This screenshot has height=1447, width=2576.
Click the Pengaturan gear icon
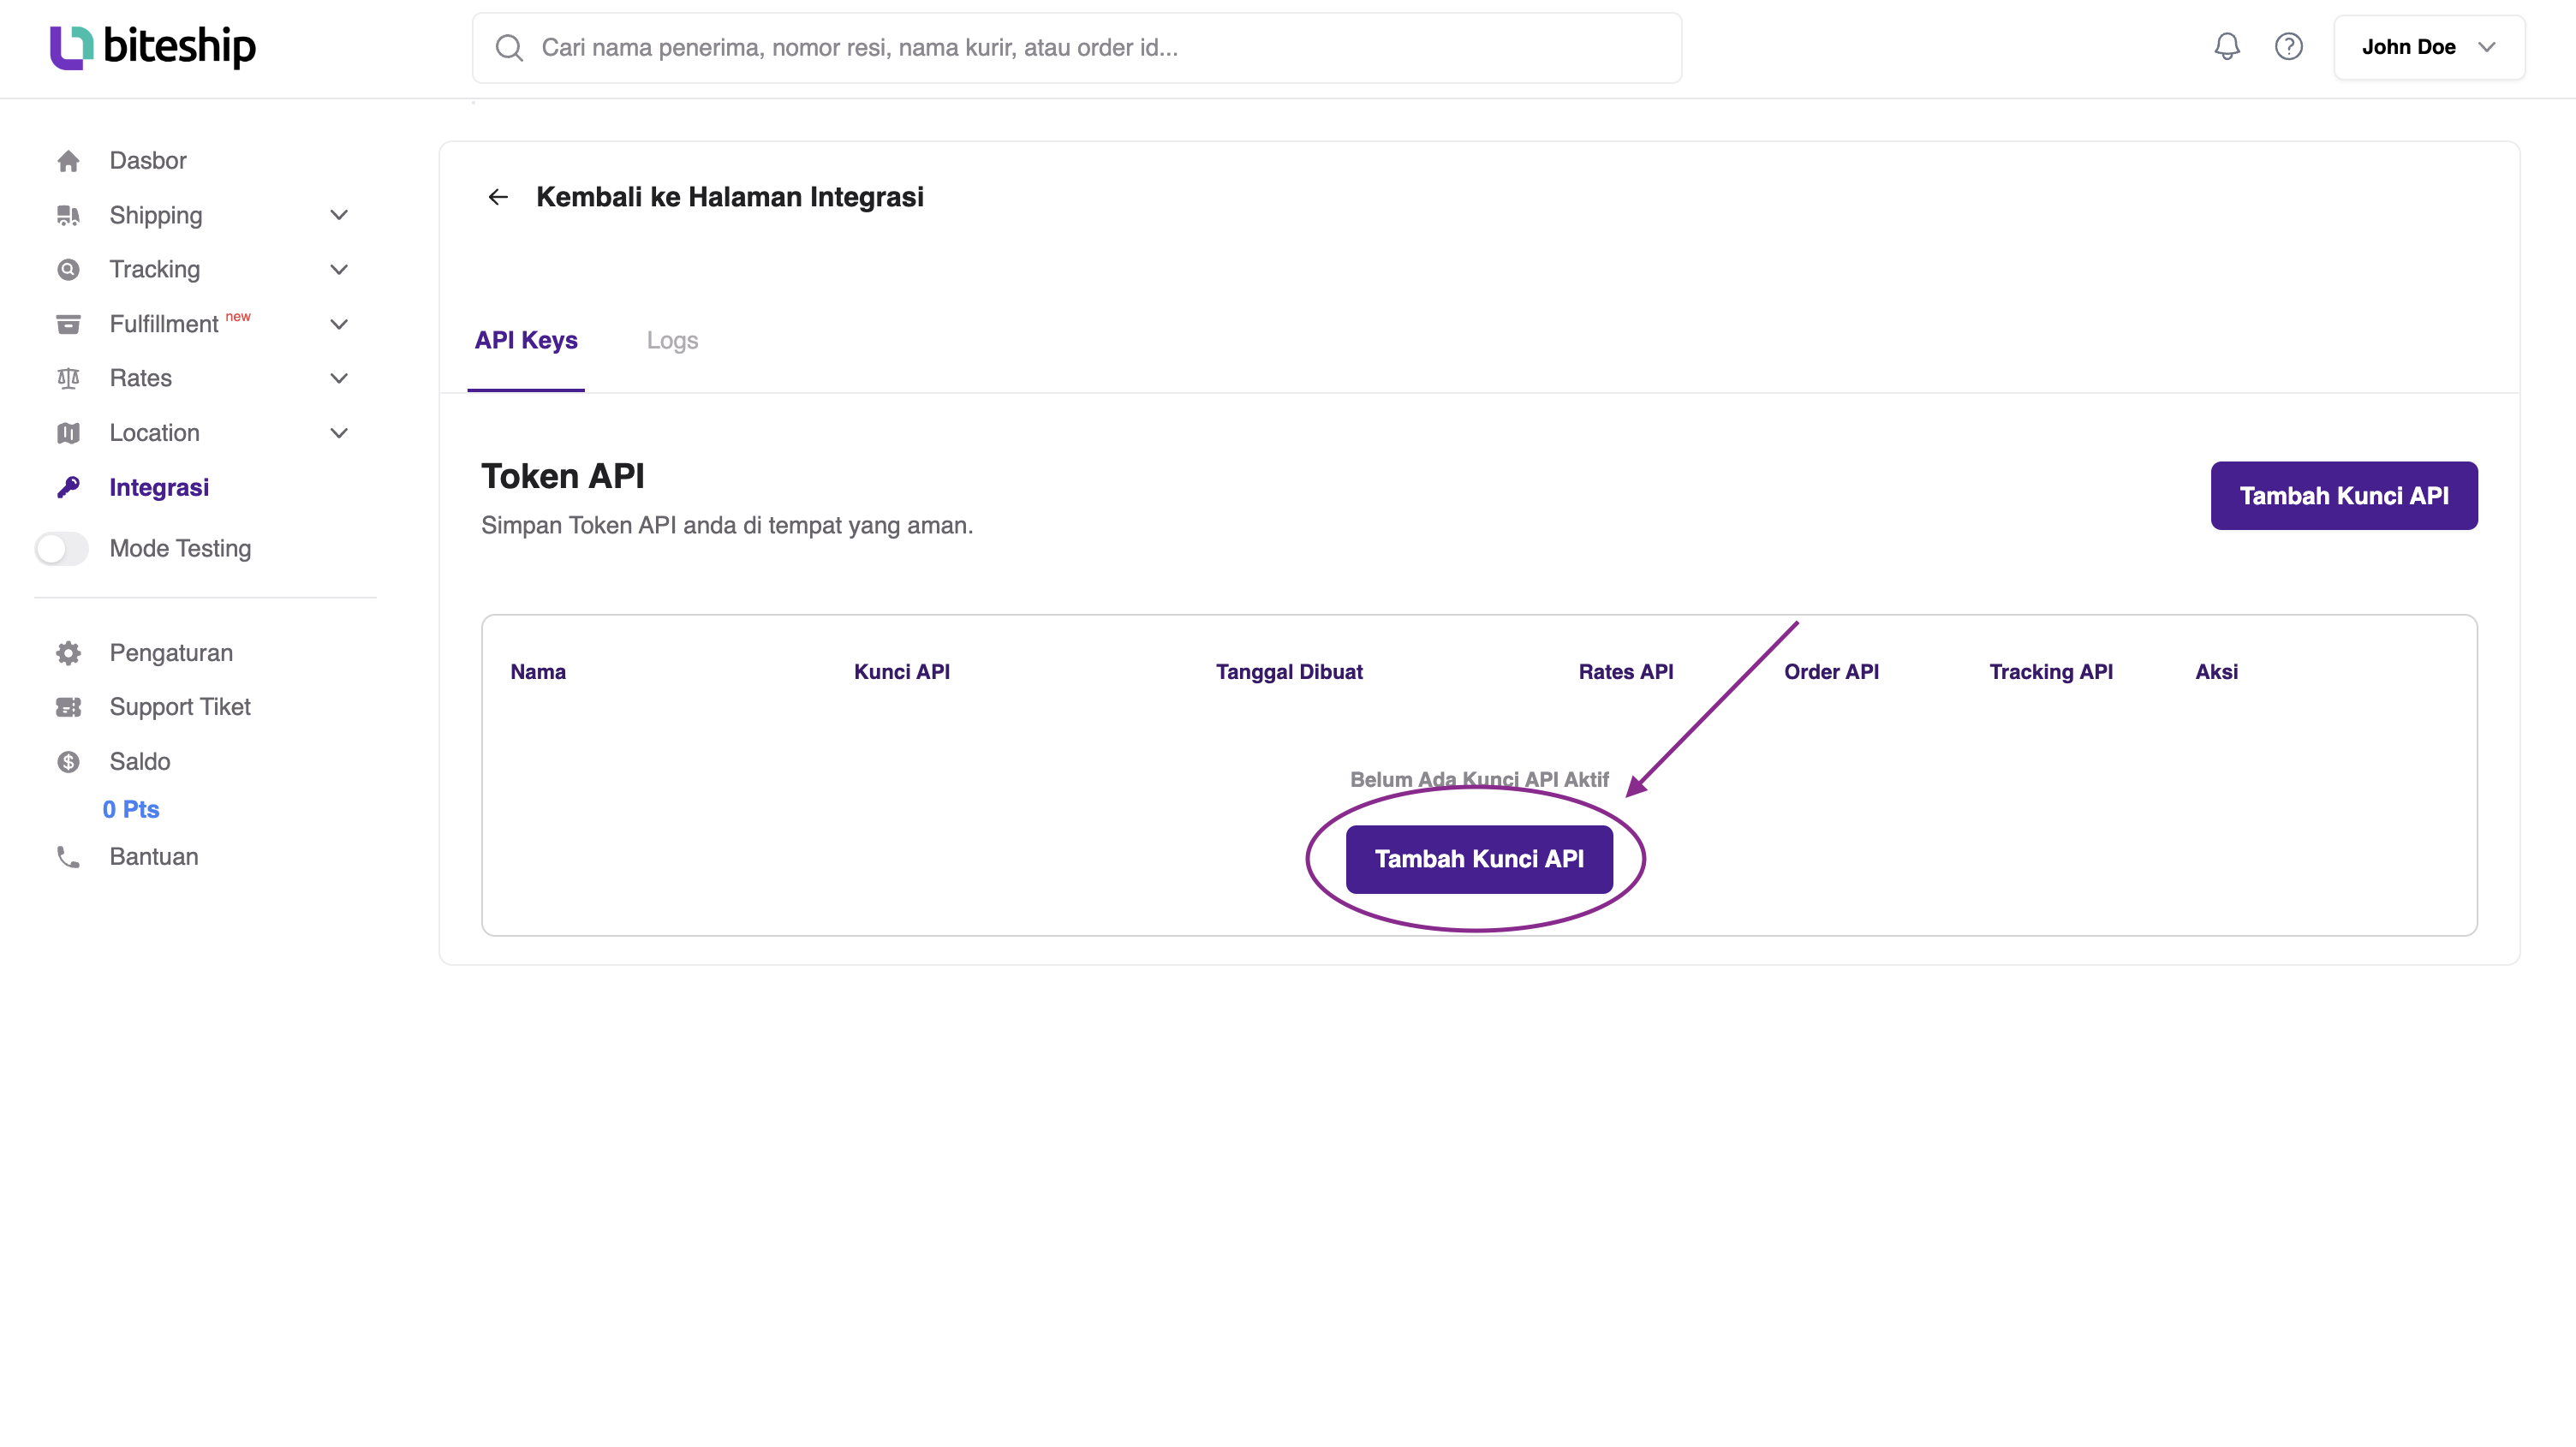(68, 652)
